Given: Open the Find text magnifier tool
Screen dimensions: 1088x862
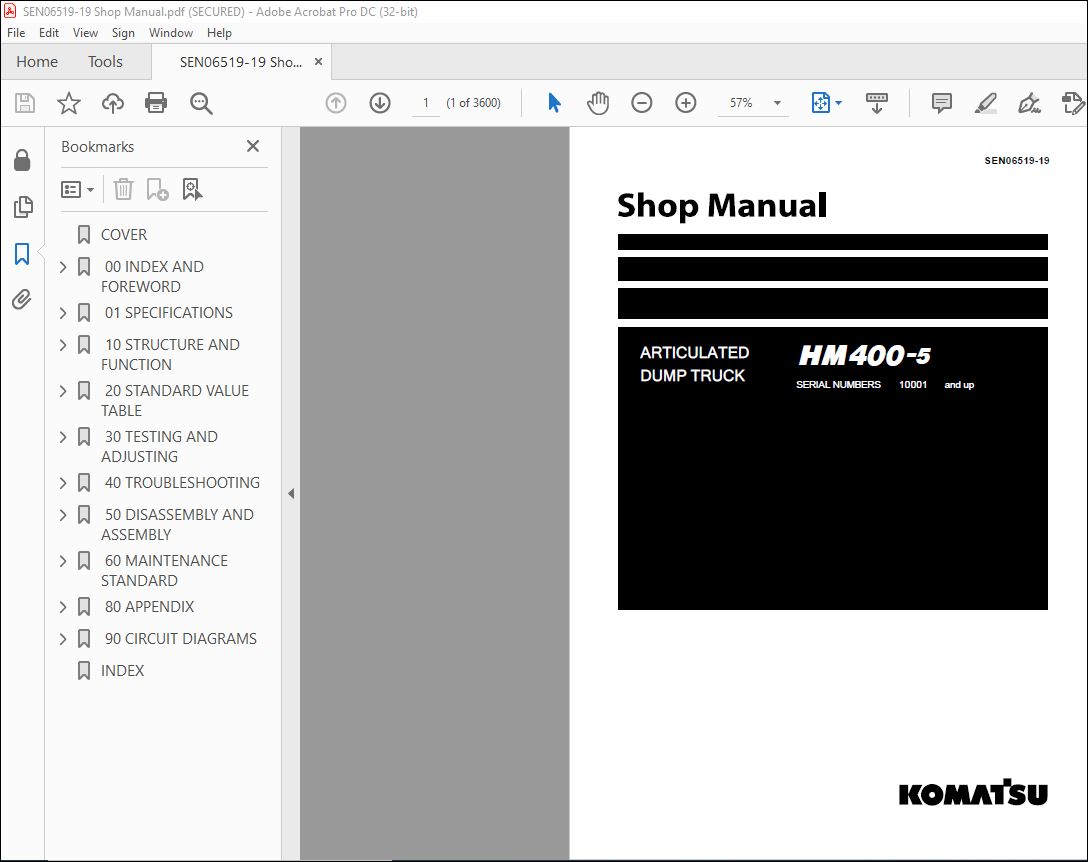Looking at the screenshot, I should pyautogui.click(x=201, y=103).
